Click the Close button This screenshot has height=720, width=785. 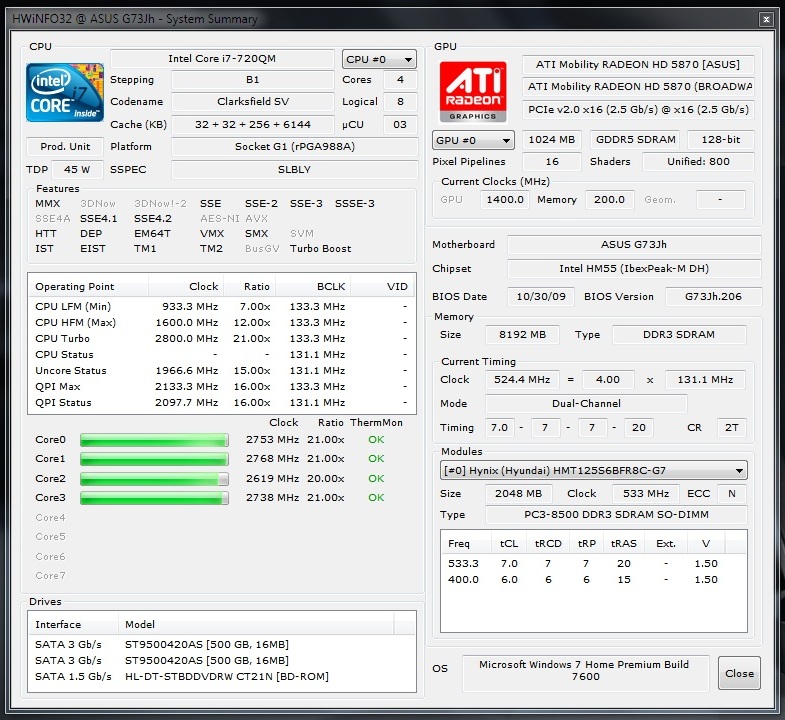click(739, 673)
